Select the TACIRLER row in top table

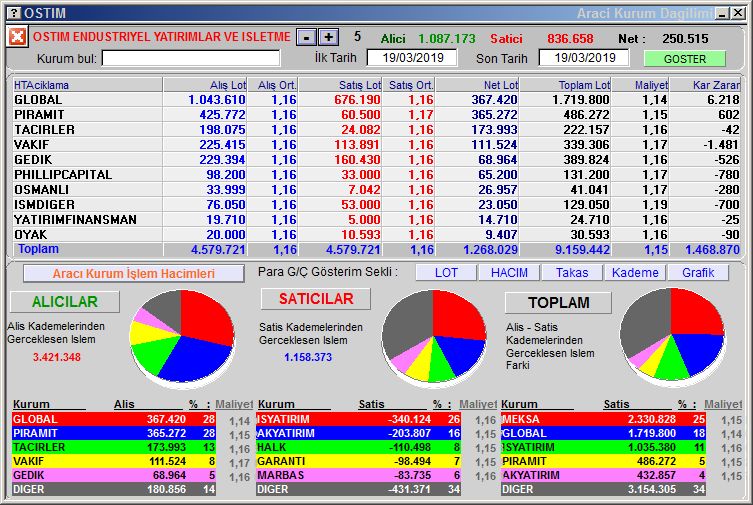376,130
